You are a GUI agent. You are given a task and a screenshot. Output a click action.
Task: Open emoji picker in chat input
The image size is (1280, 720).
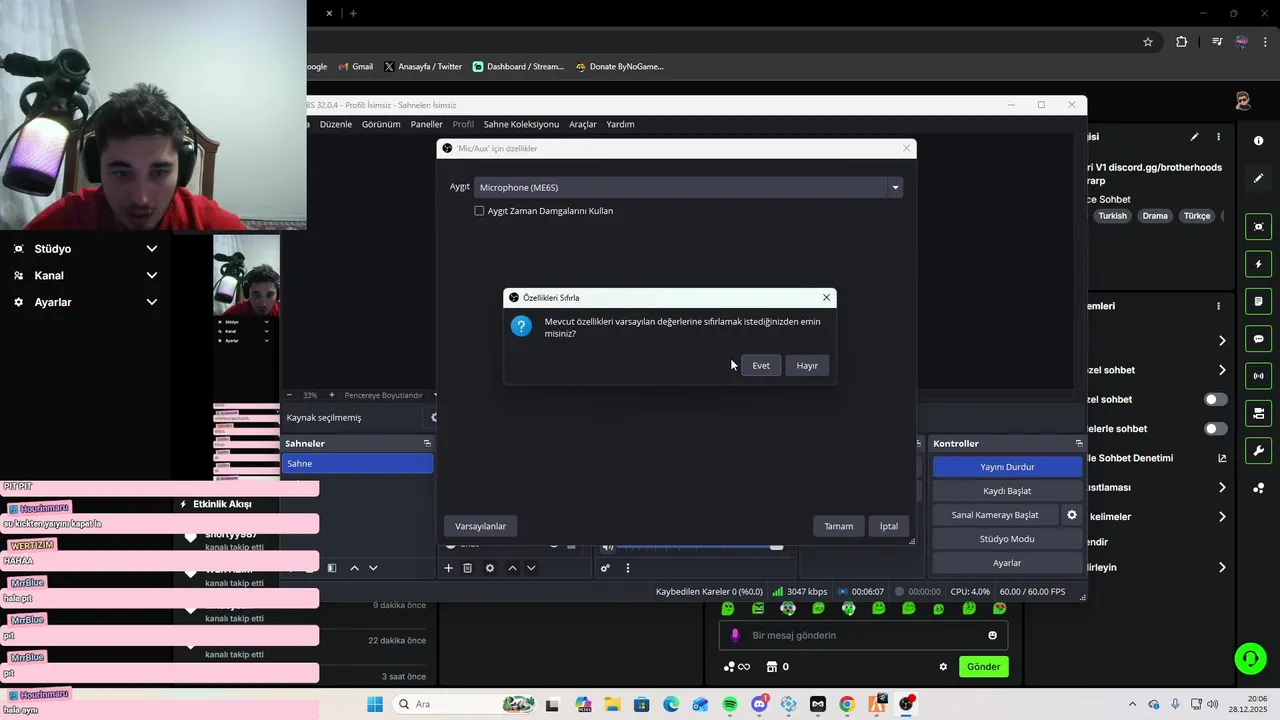[992, 635]
